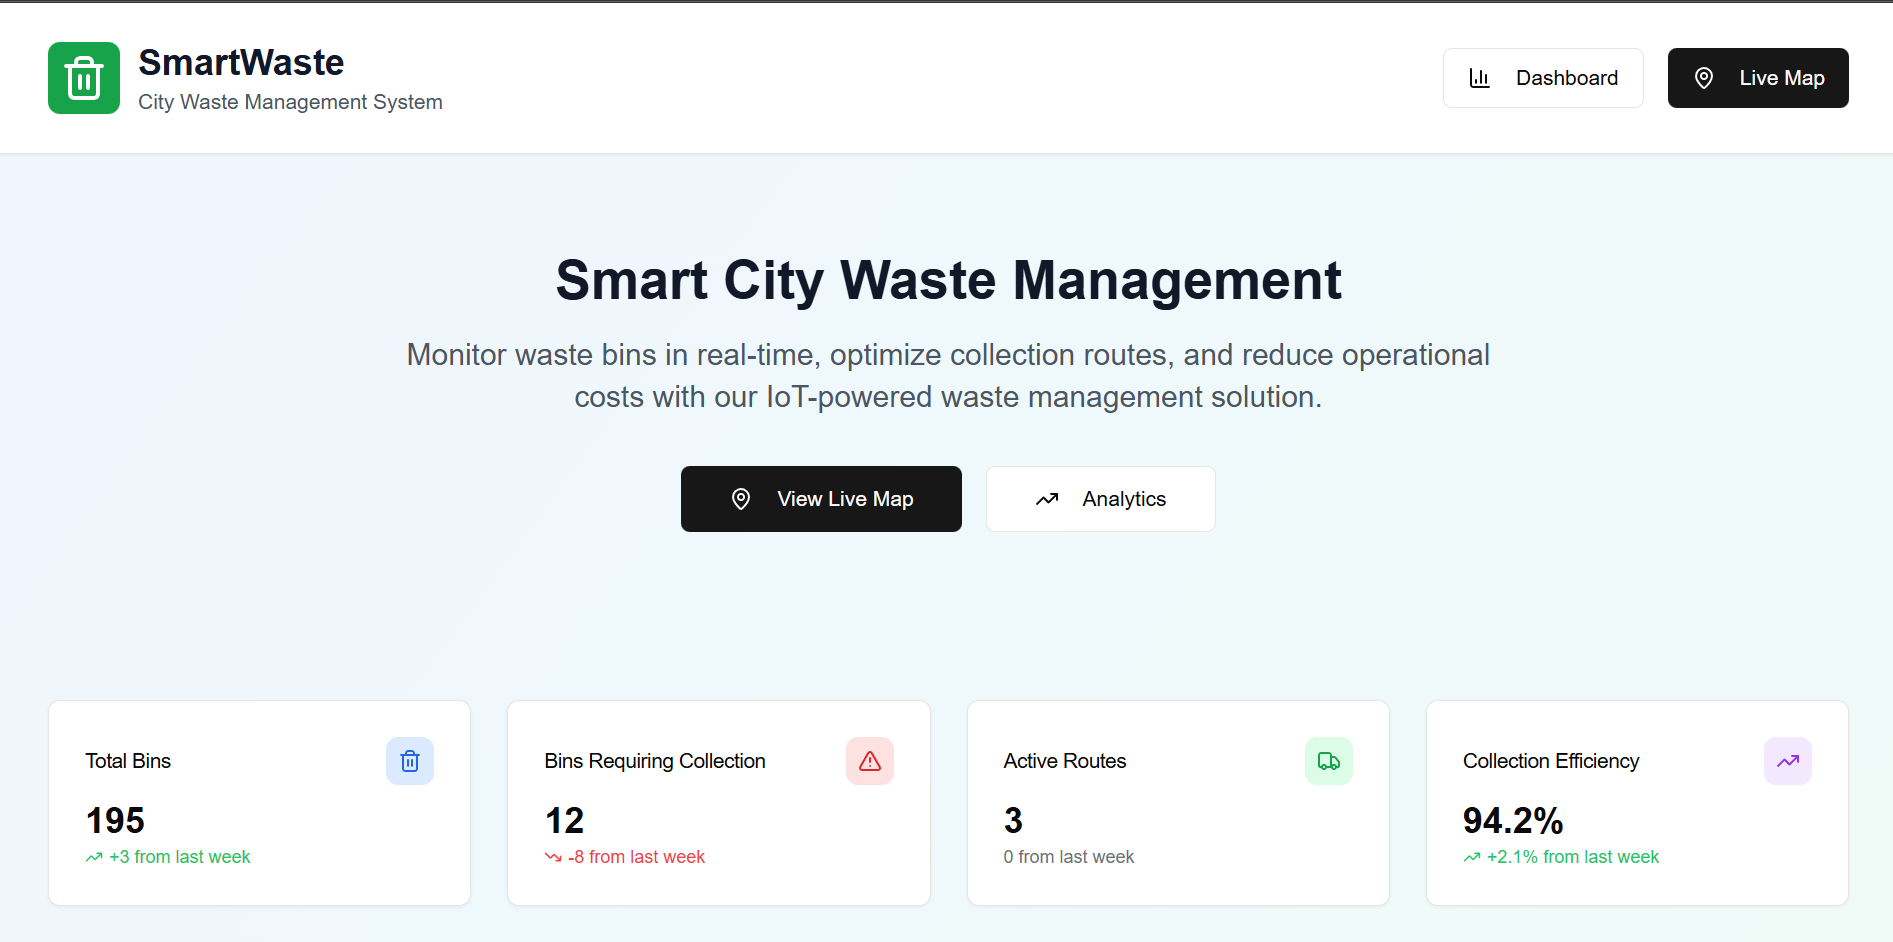Open Dashboard from the header
The height and width of the screenshot is (942, 1893).
(x=1542, y=78)
